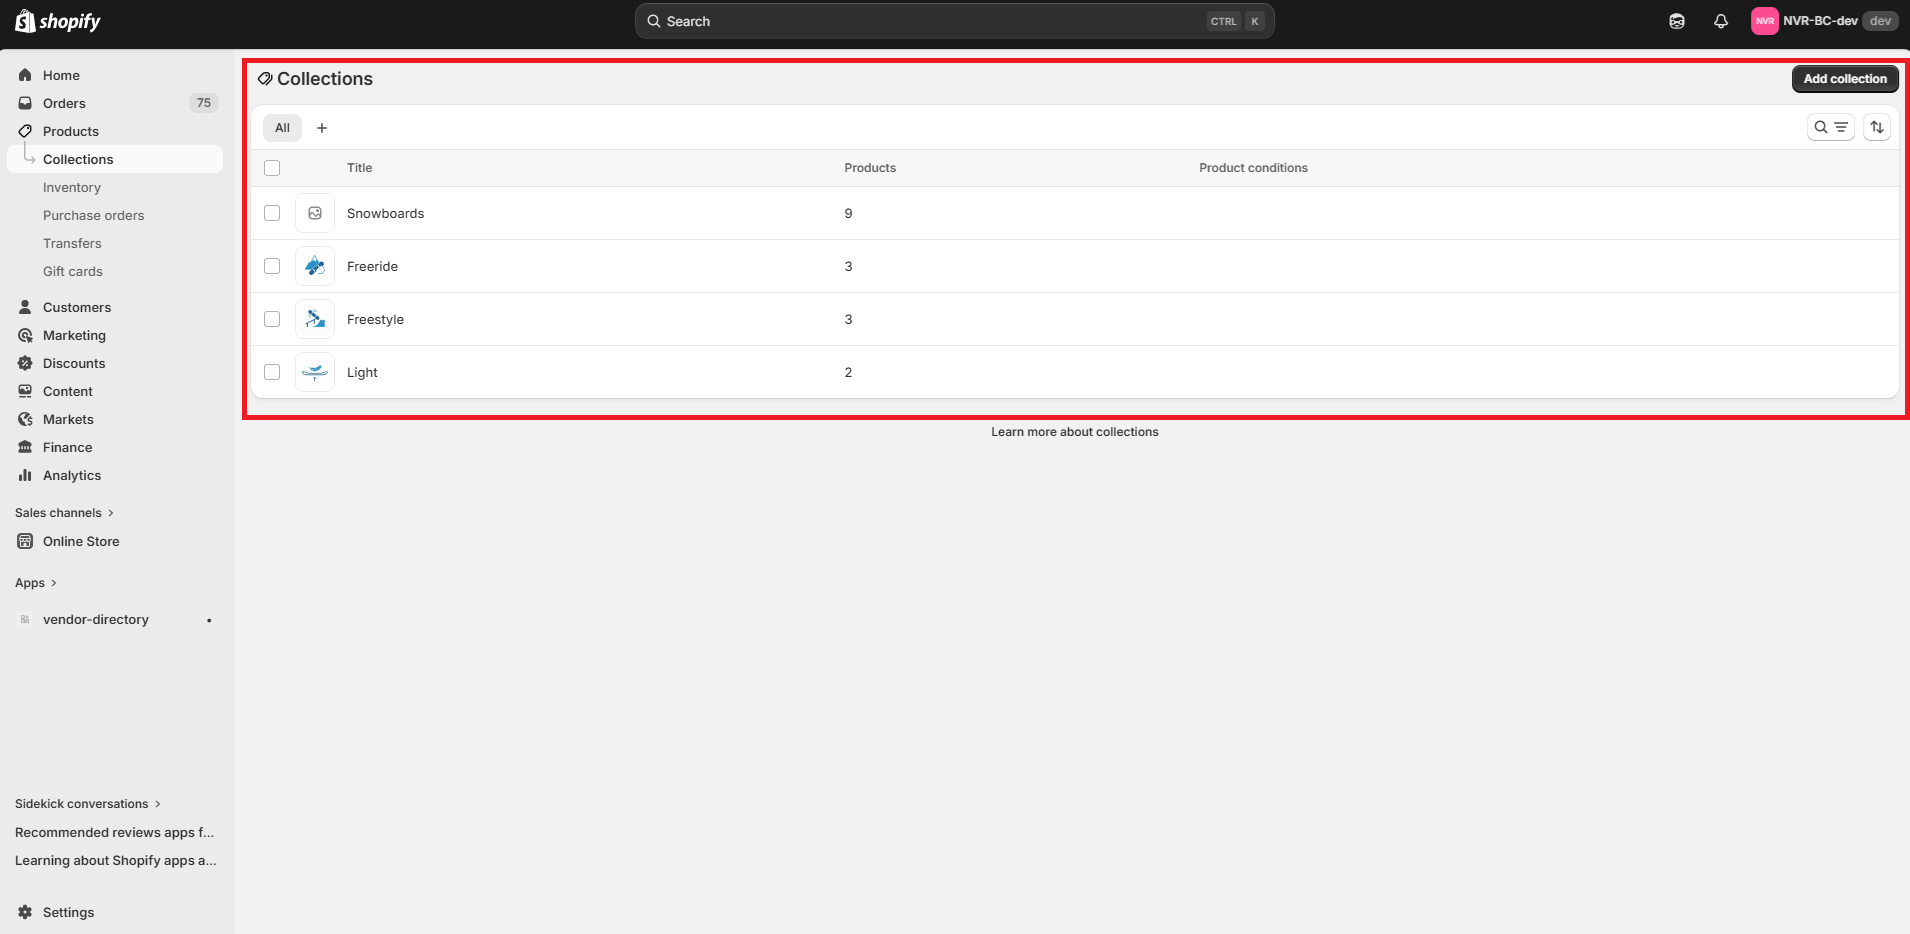Add a new view with plus icon
1910x934 pixels.
(322, 128)
